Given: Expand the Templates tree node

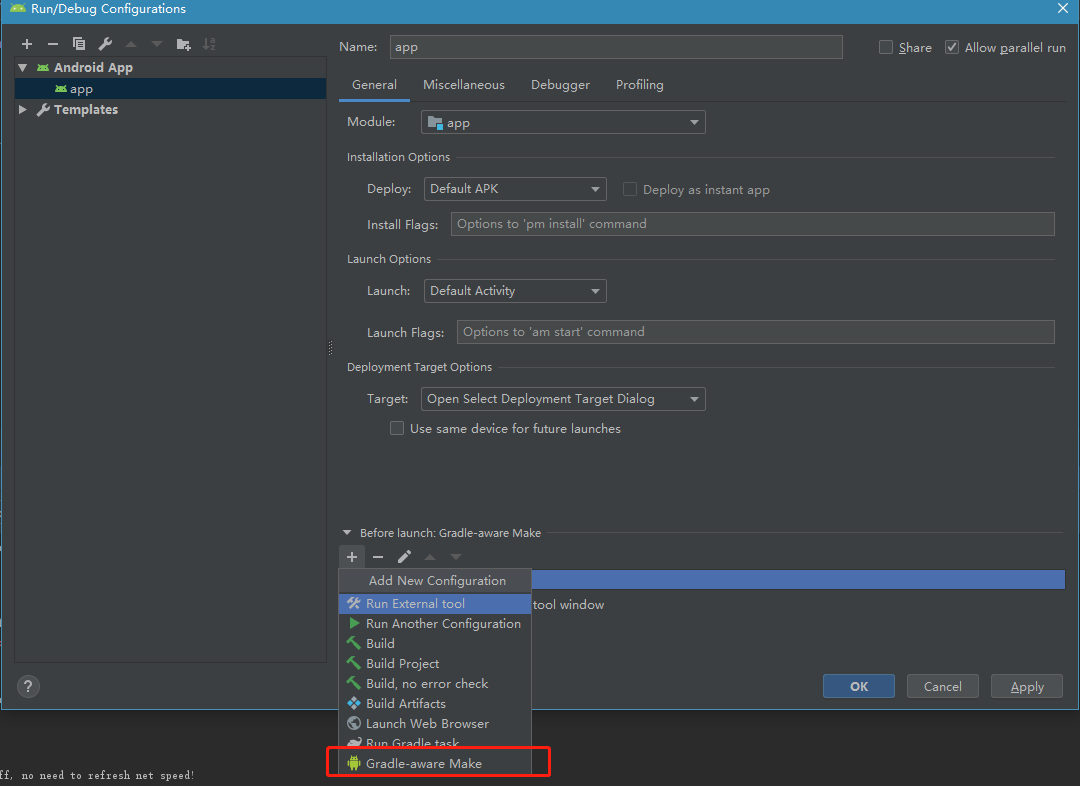Looking at the screenshot, I should pyautogui.click(x=23, y=109).
